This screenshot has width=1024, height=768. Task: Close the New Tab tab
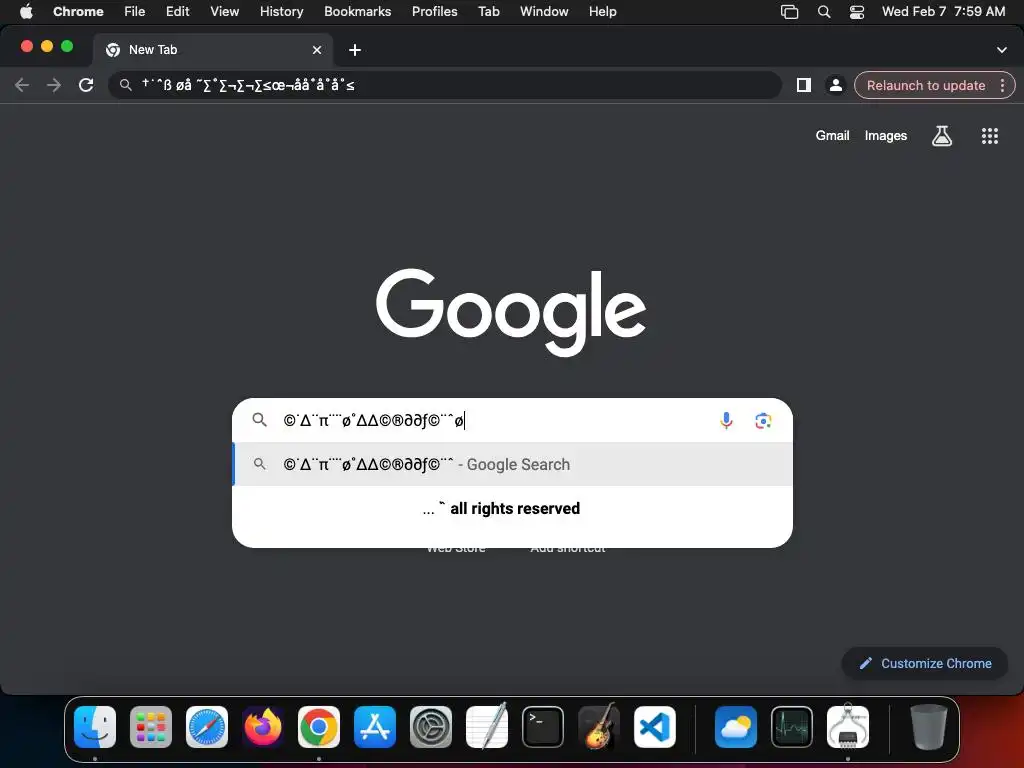tap(317, 50)
